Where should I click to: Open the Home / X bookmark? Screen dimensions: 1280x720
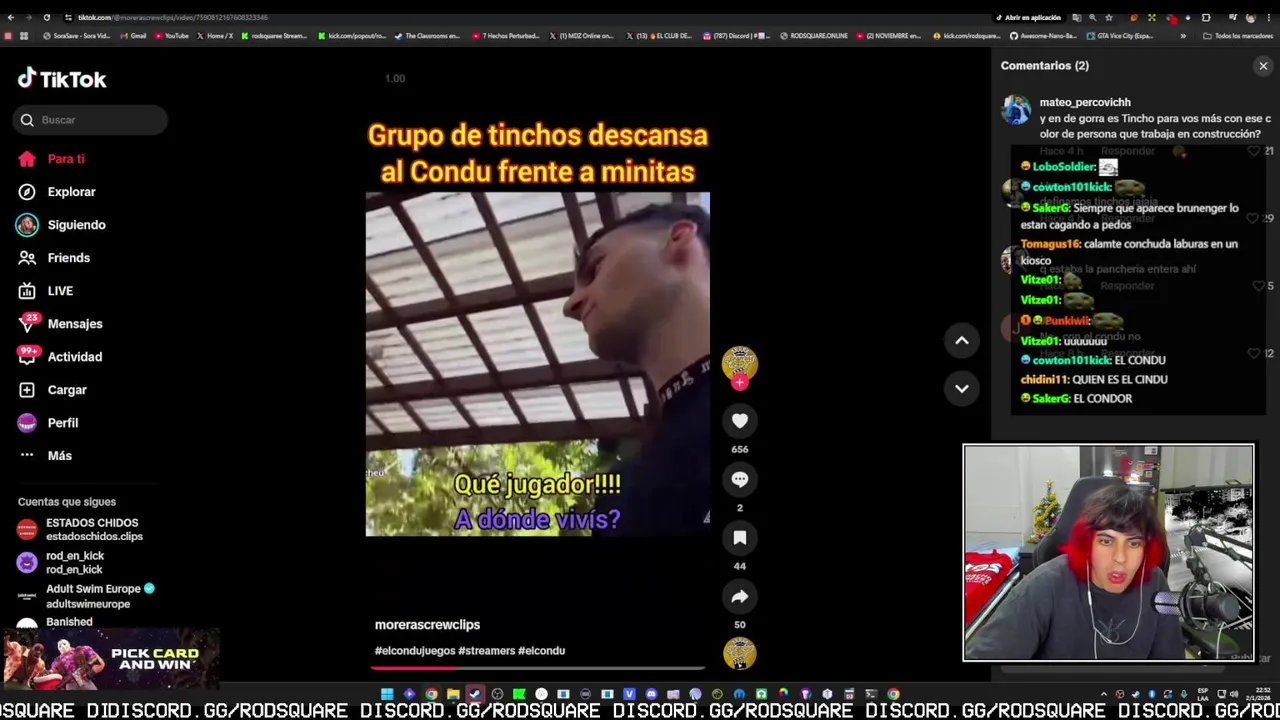215,36
